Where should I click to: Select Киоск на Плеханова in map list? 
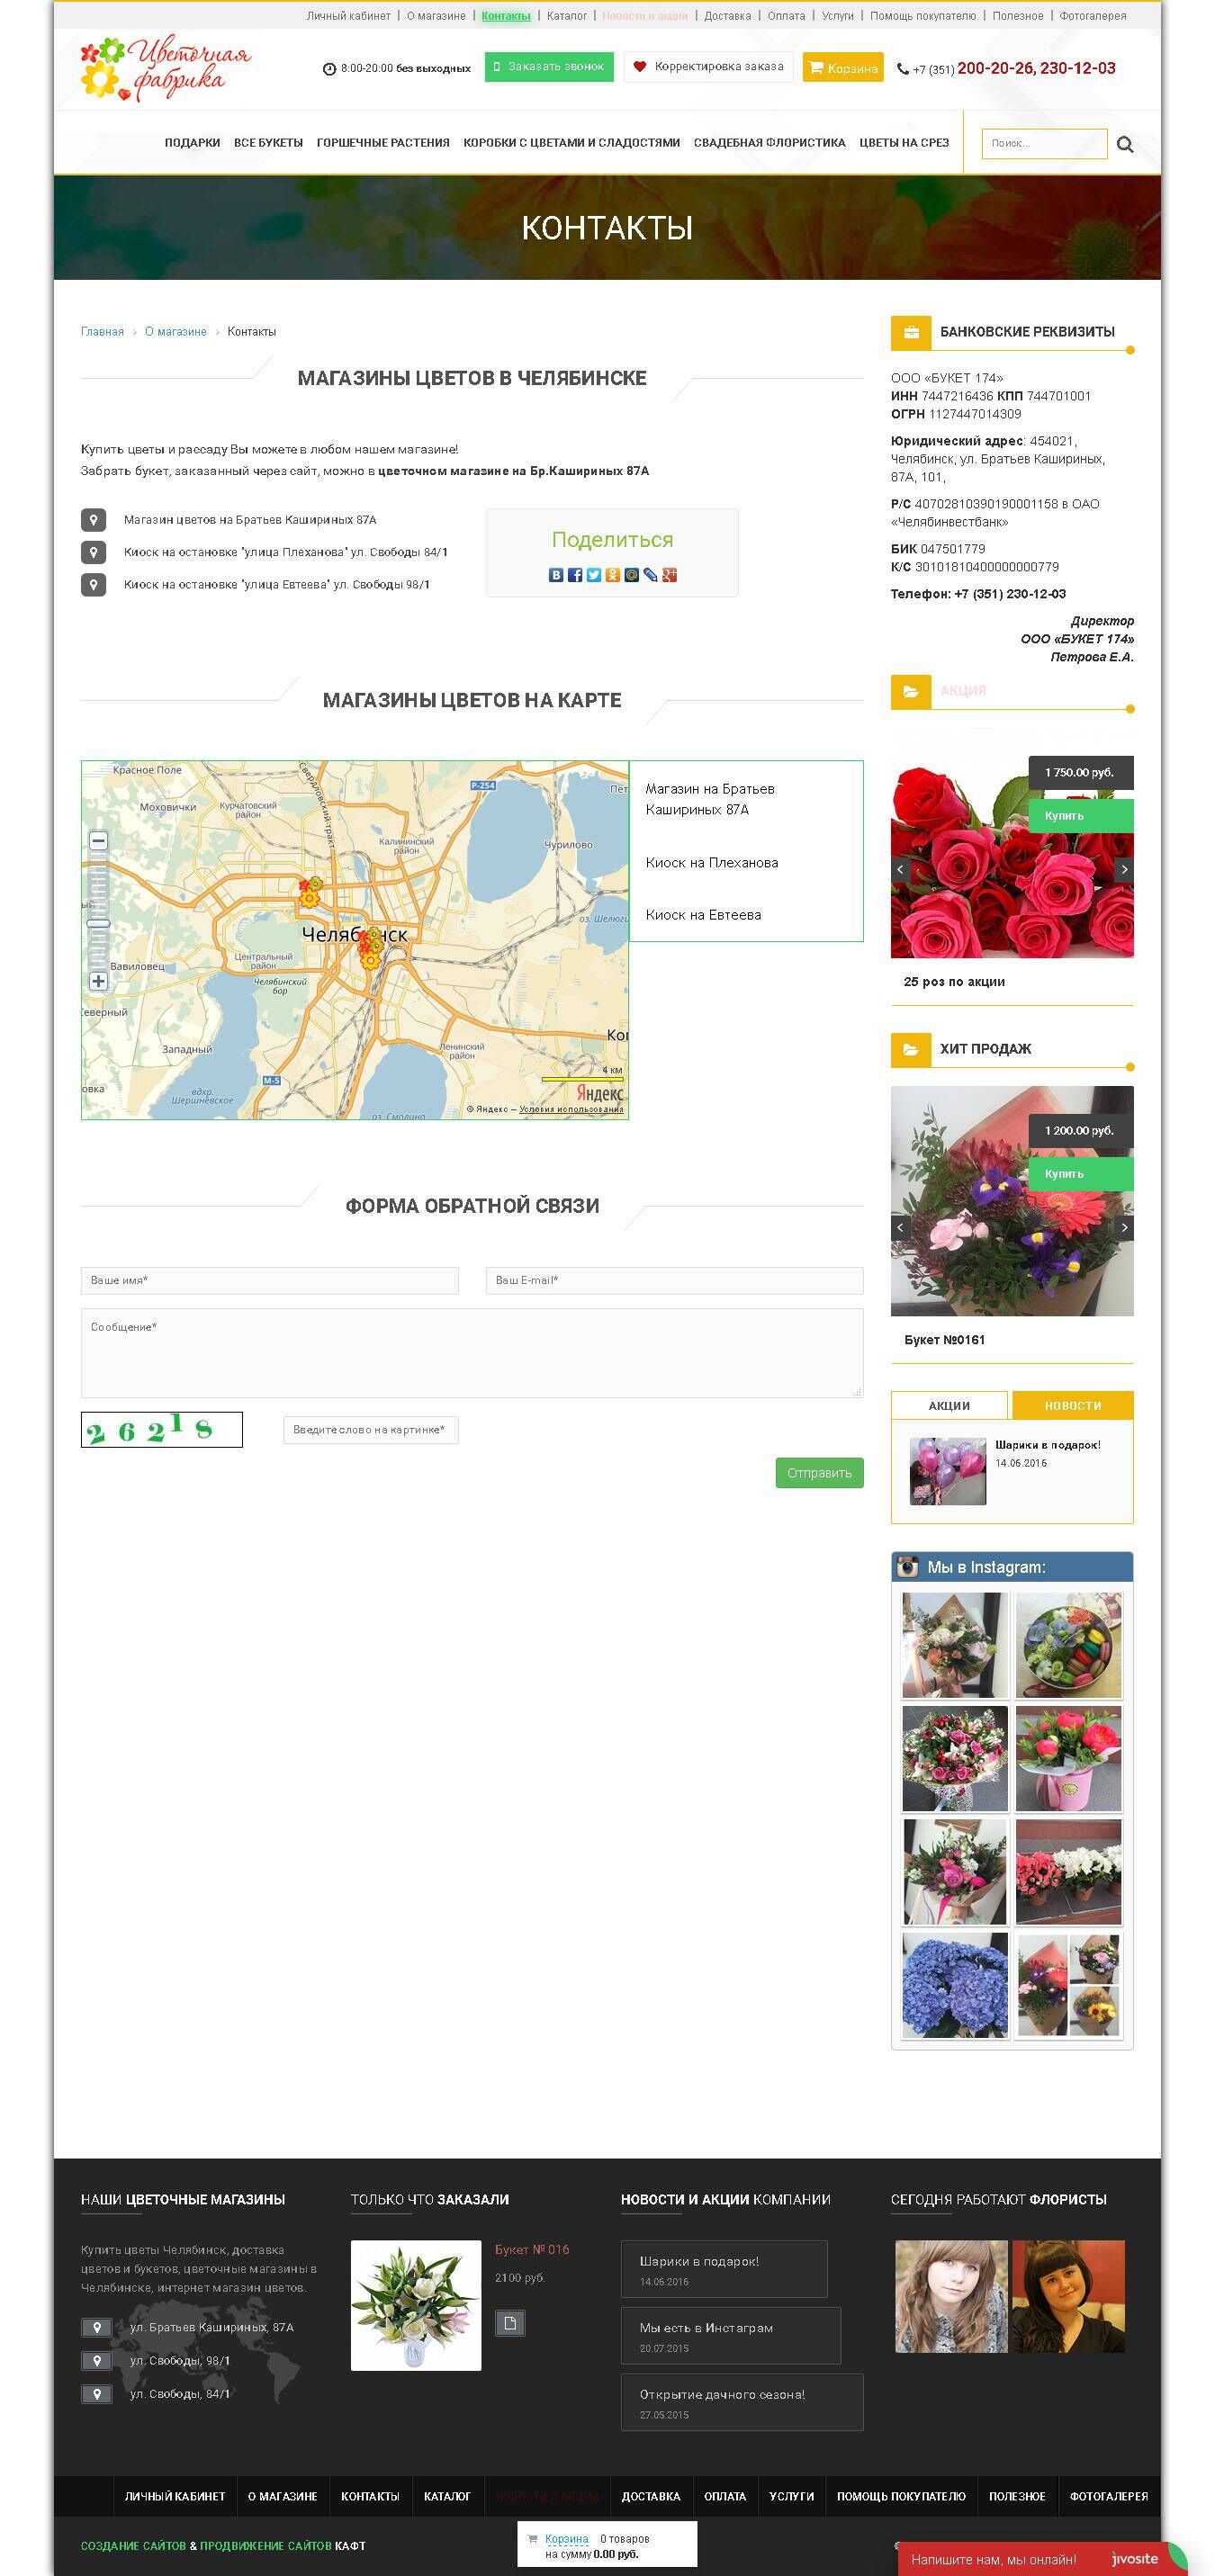pyautogui.click(x=711, y=863)
